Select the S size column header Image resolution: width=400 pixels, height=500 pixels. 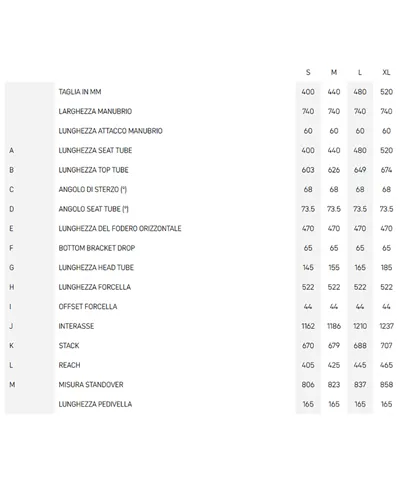click(308, 72)
